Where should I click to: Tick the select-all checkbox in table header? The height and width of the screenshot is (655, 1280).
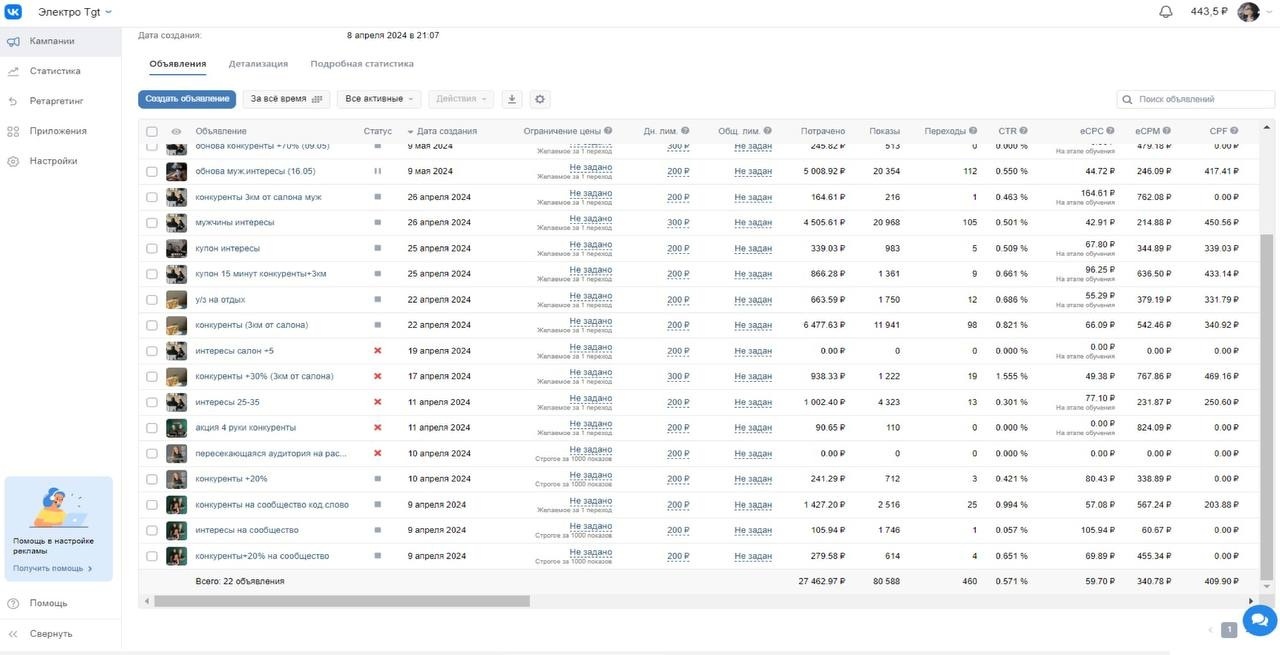tap(152, 131)
